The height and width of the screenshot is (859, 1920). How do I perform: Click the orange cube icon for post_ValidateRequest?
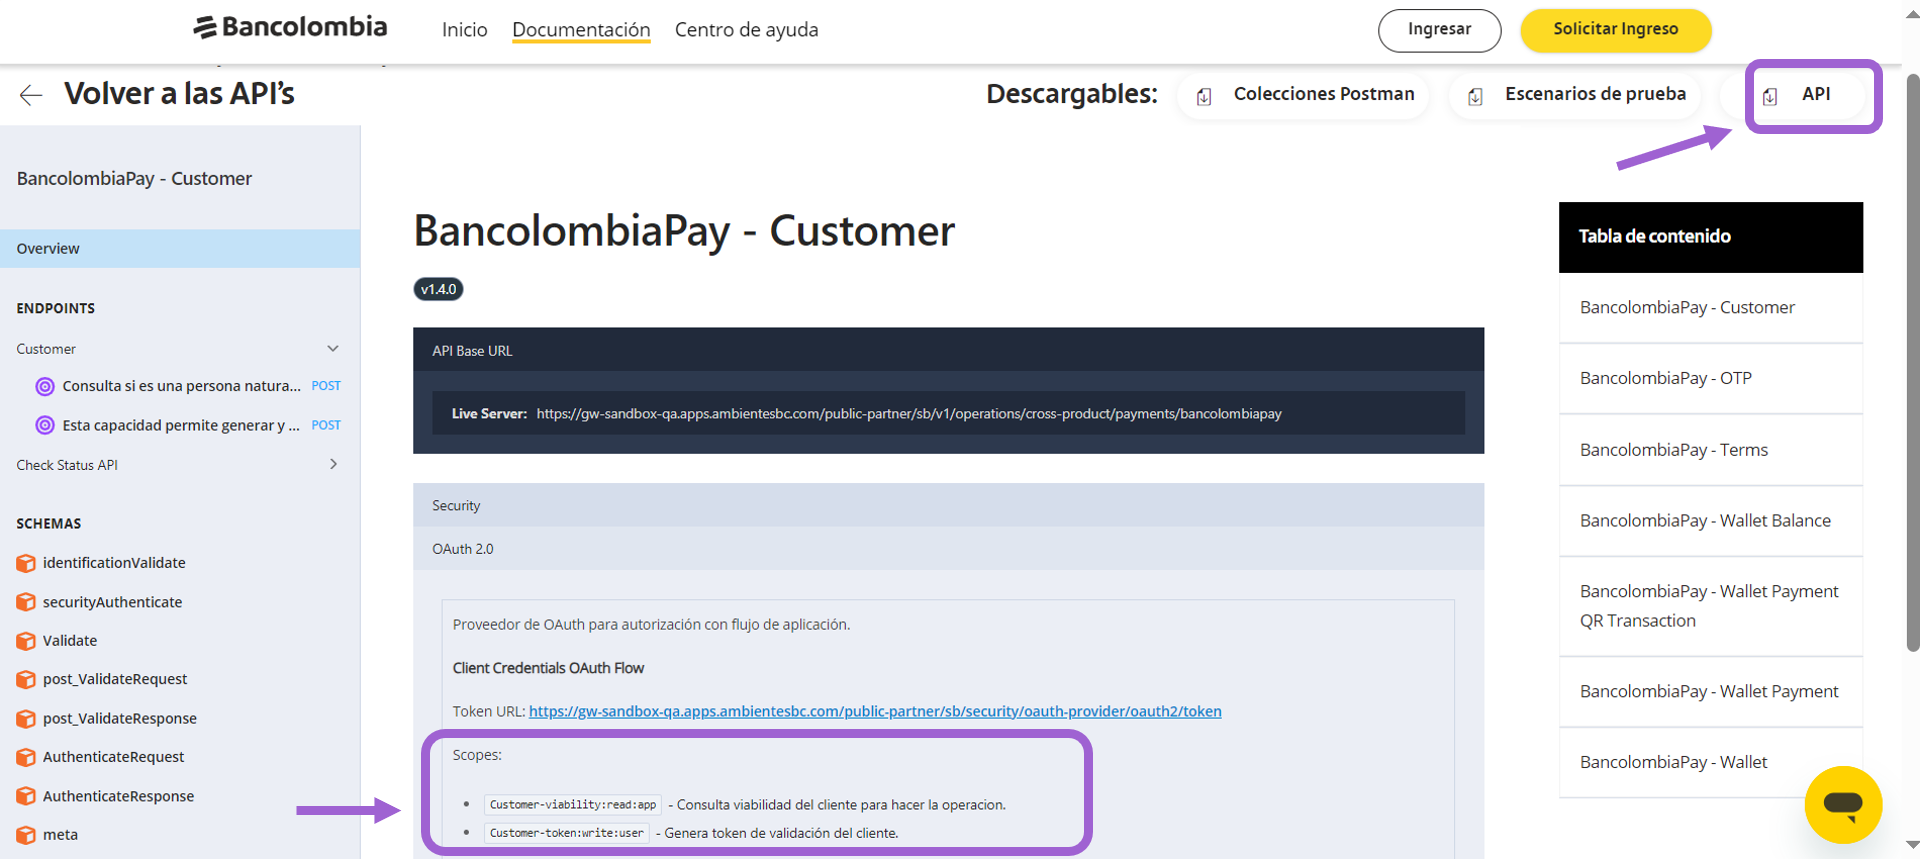click(x=26, y=680)
